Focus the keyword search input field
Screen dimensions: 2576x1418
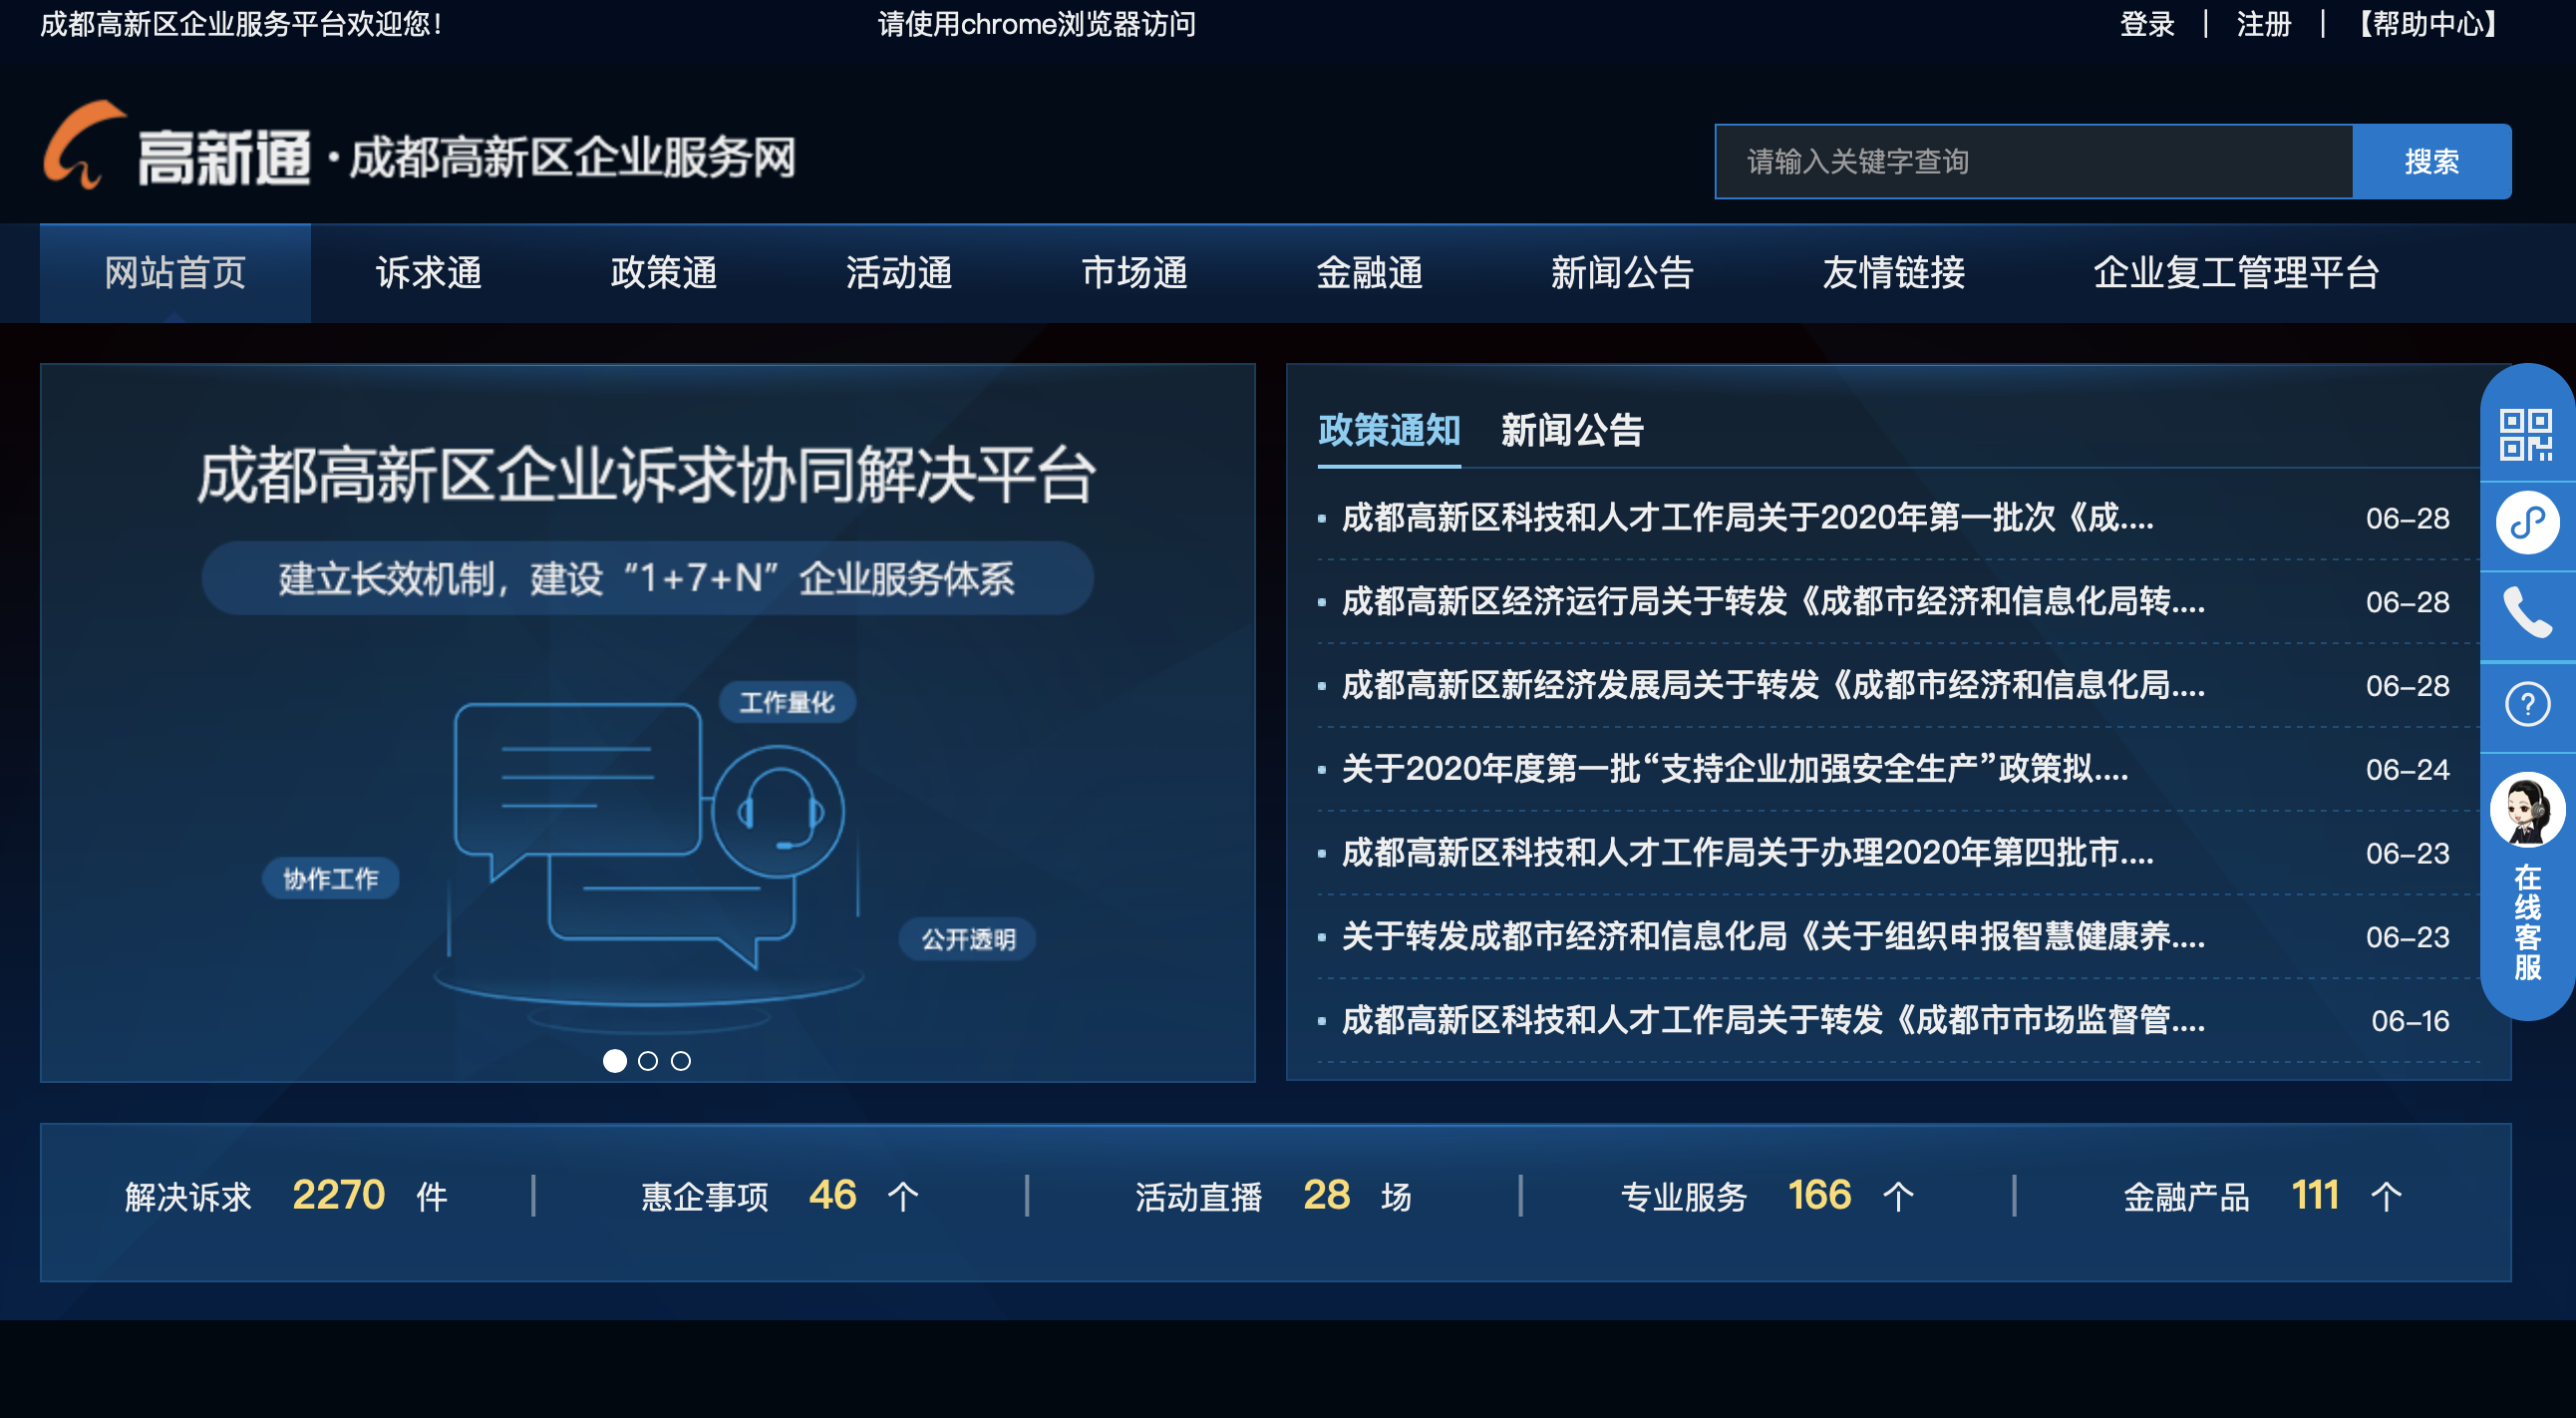click(2032, 161)
